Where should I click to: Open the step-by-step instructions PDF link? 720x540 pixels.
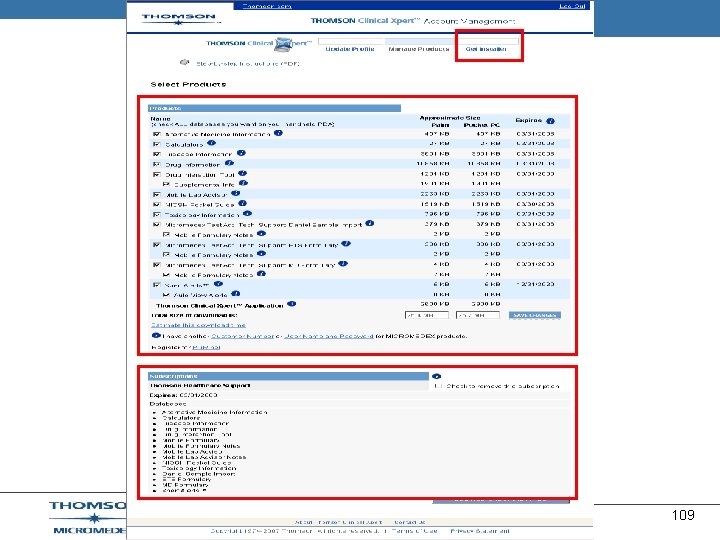tap(248, 64)
